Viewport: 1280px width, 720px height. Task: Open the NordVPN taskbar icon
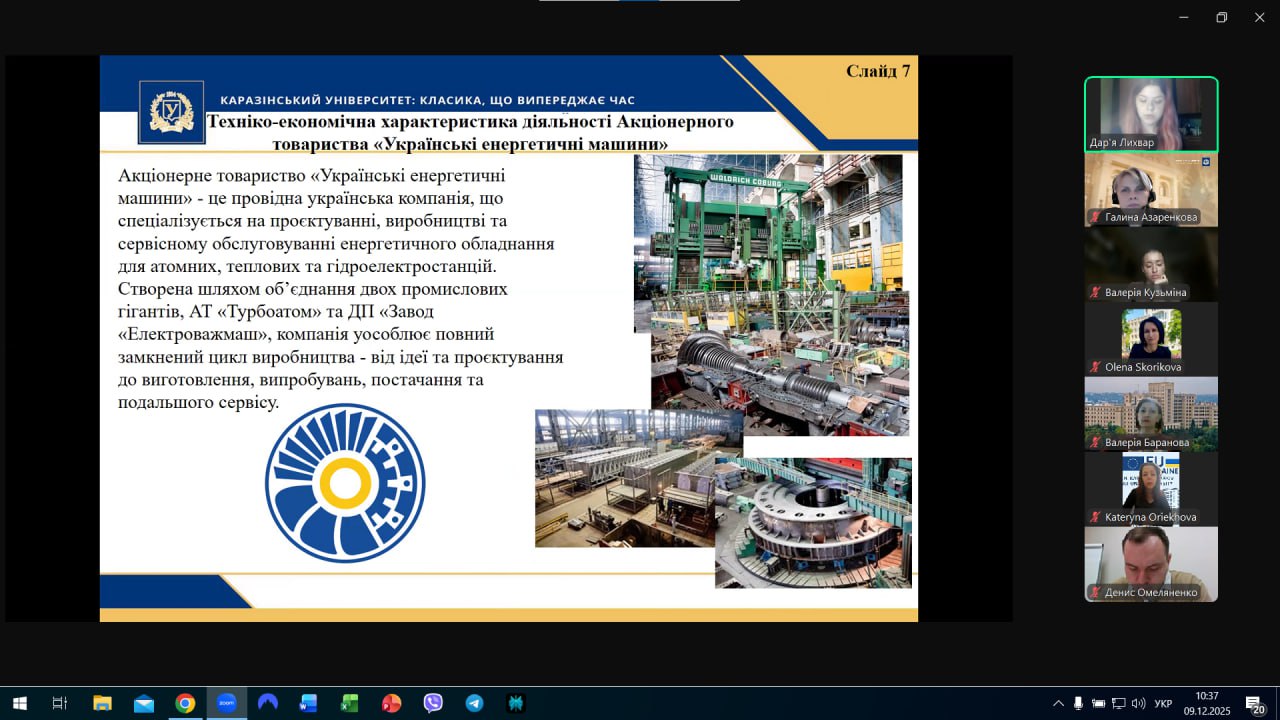click(x=267, y=703)
